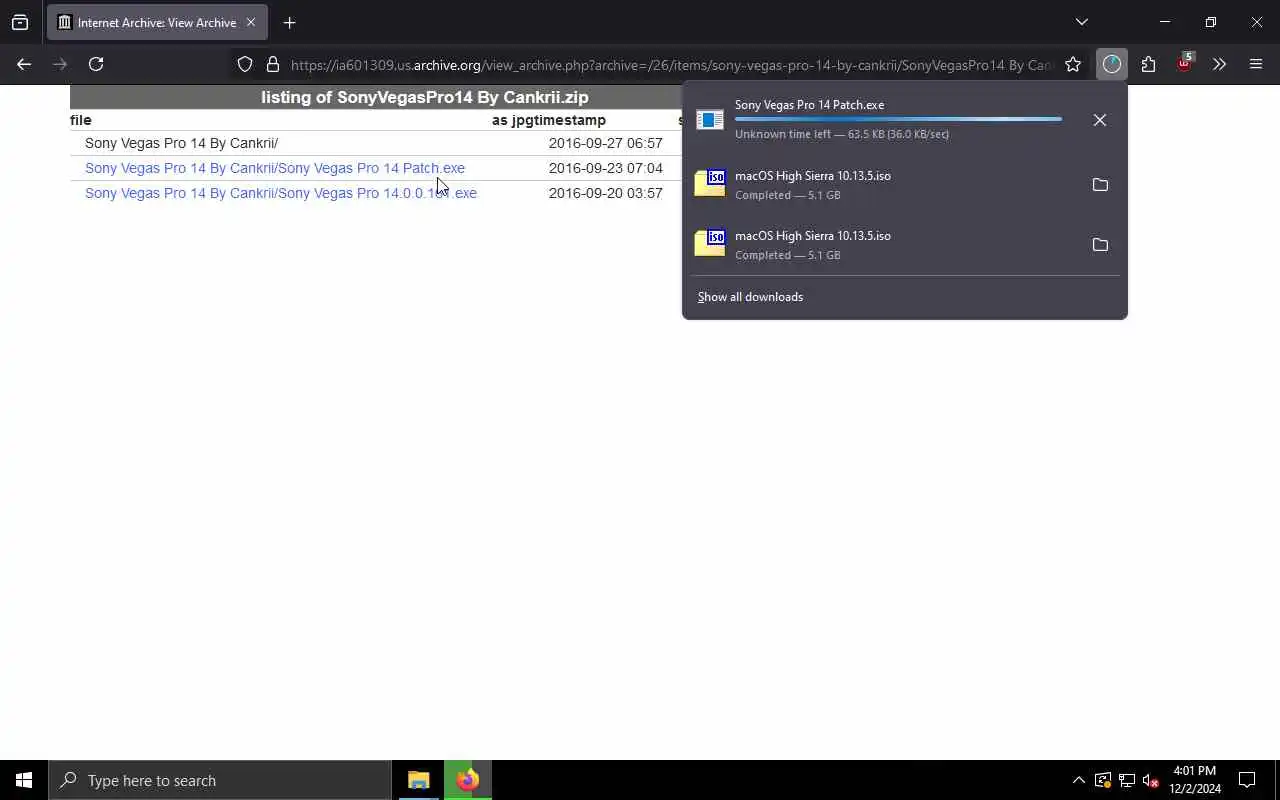This screenshot has width=1280, height=800.
Task: Click the 2016-09-27 06:57 timestamp
Action: (605, 143)
